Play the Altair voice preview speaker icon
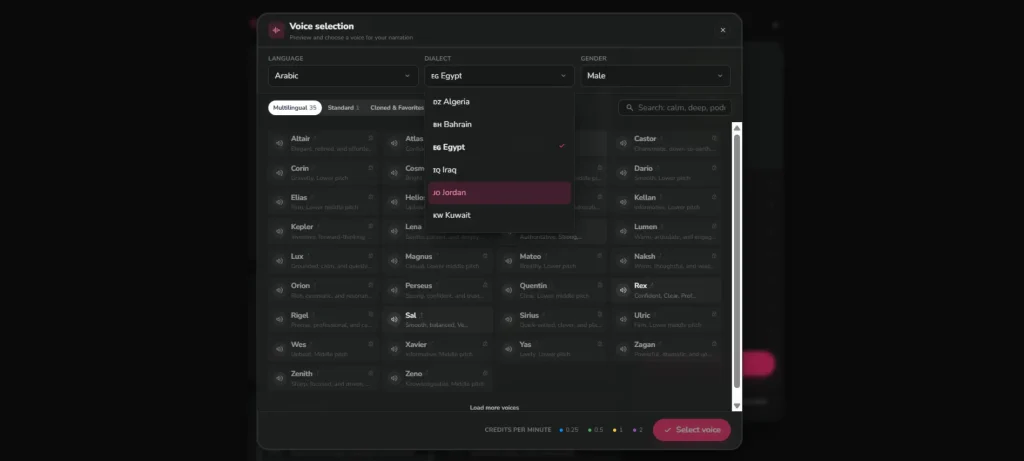The height and width of the screenshot is (461, 1024). [280, 144]
